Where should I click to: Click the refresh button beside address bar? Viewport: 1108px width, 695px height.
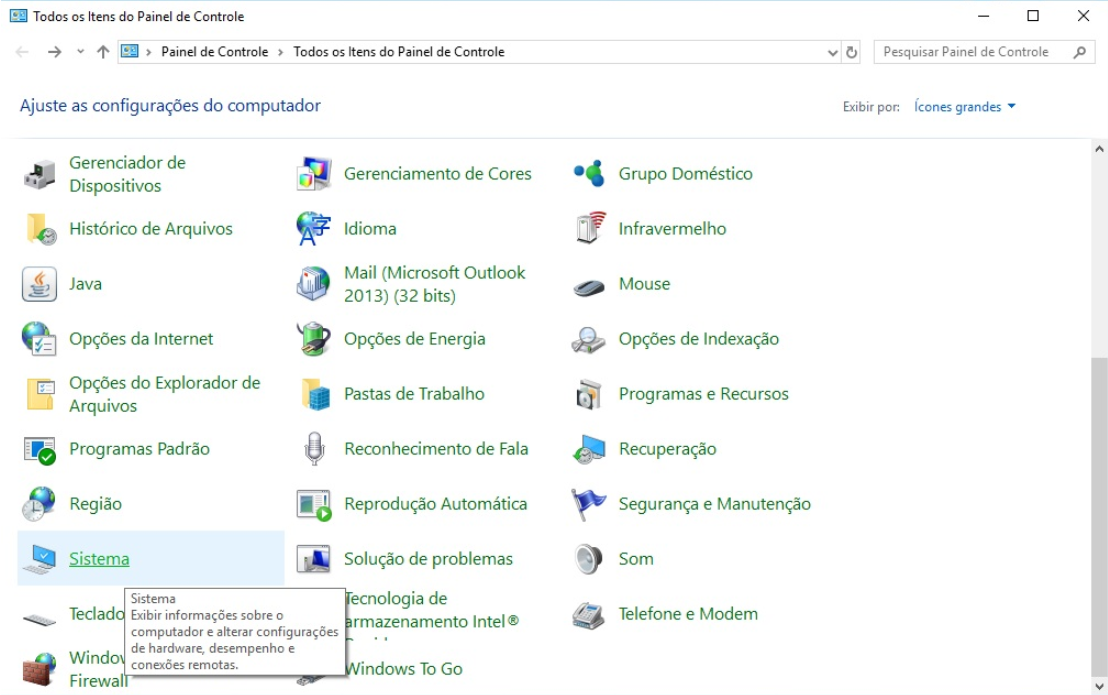tap(852, 52)
